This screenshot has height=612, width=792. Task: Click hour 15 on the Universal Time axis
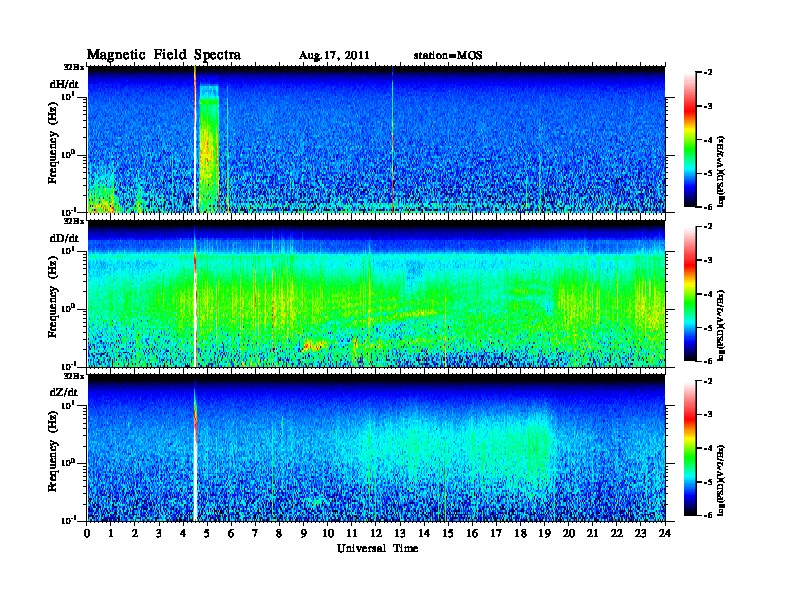(448, 533)
